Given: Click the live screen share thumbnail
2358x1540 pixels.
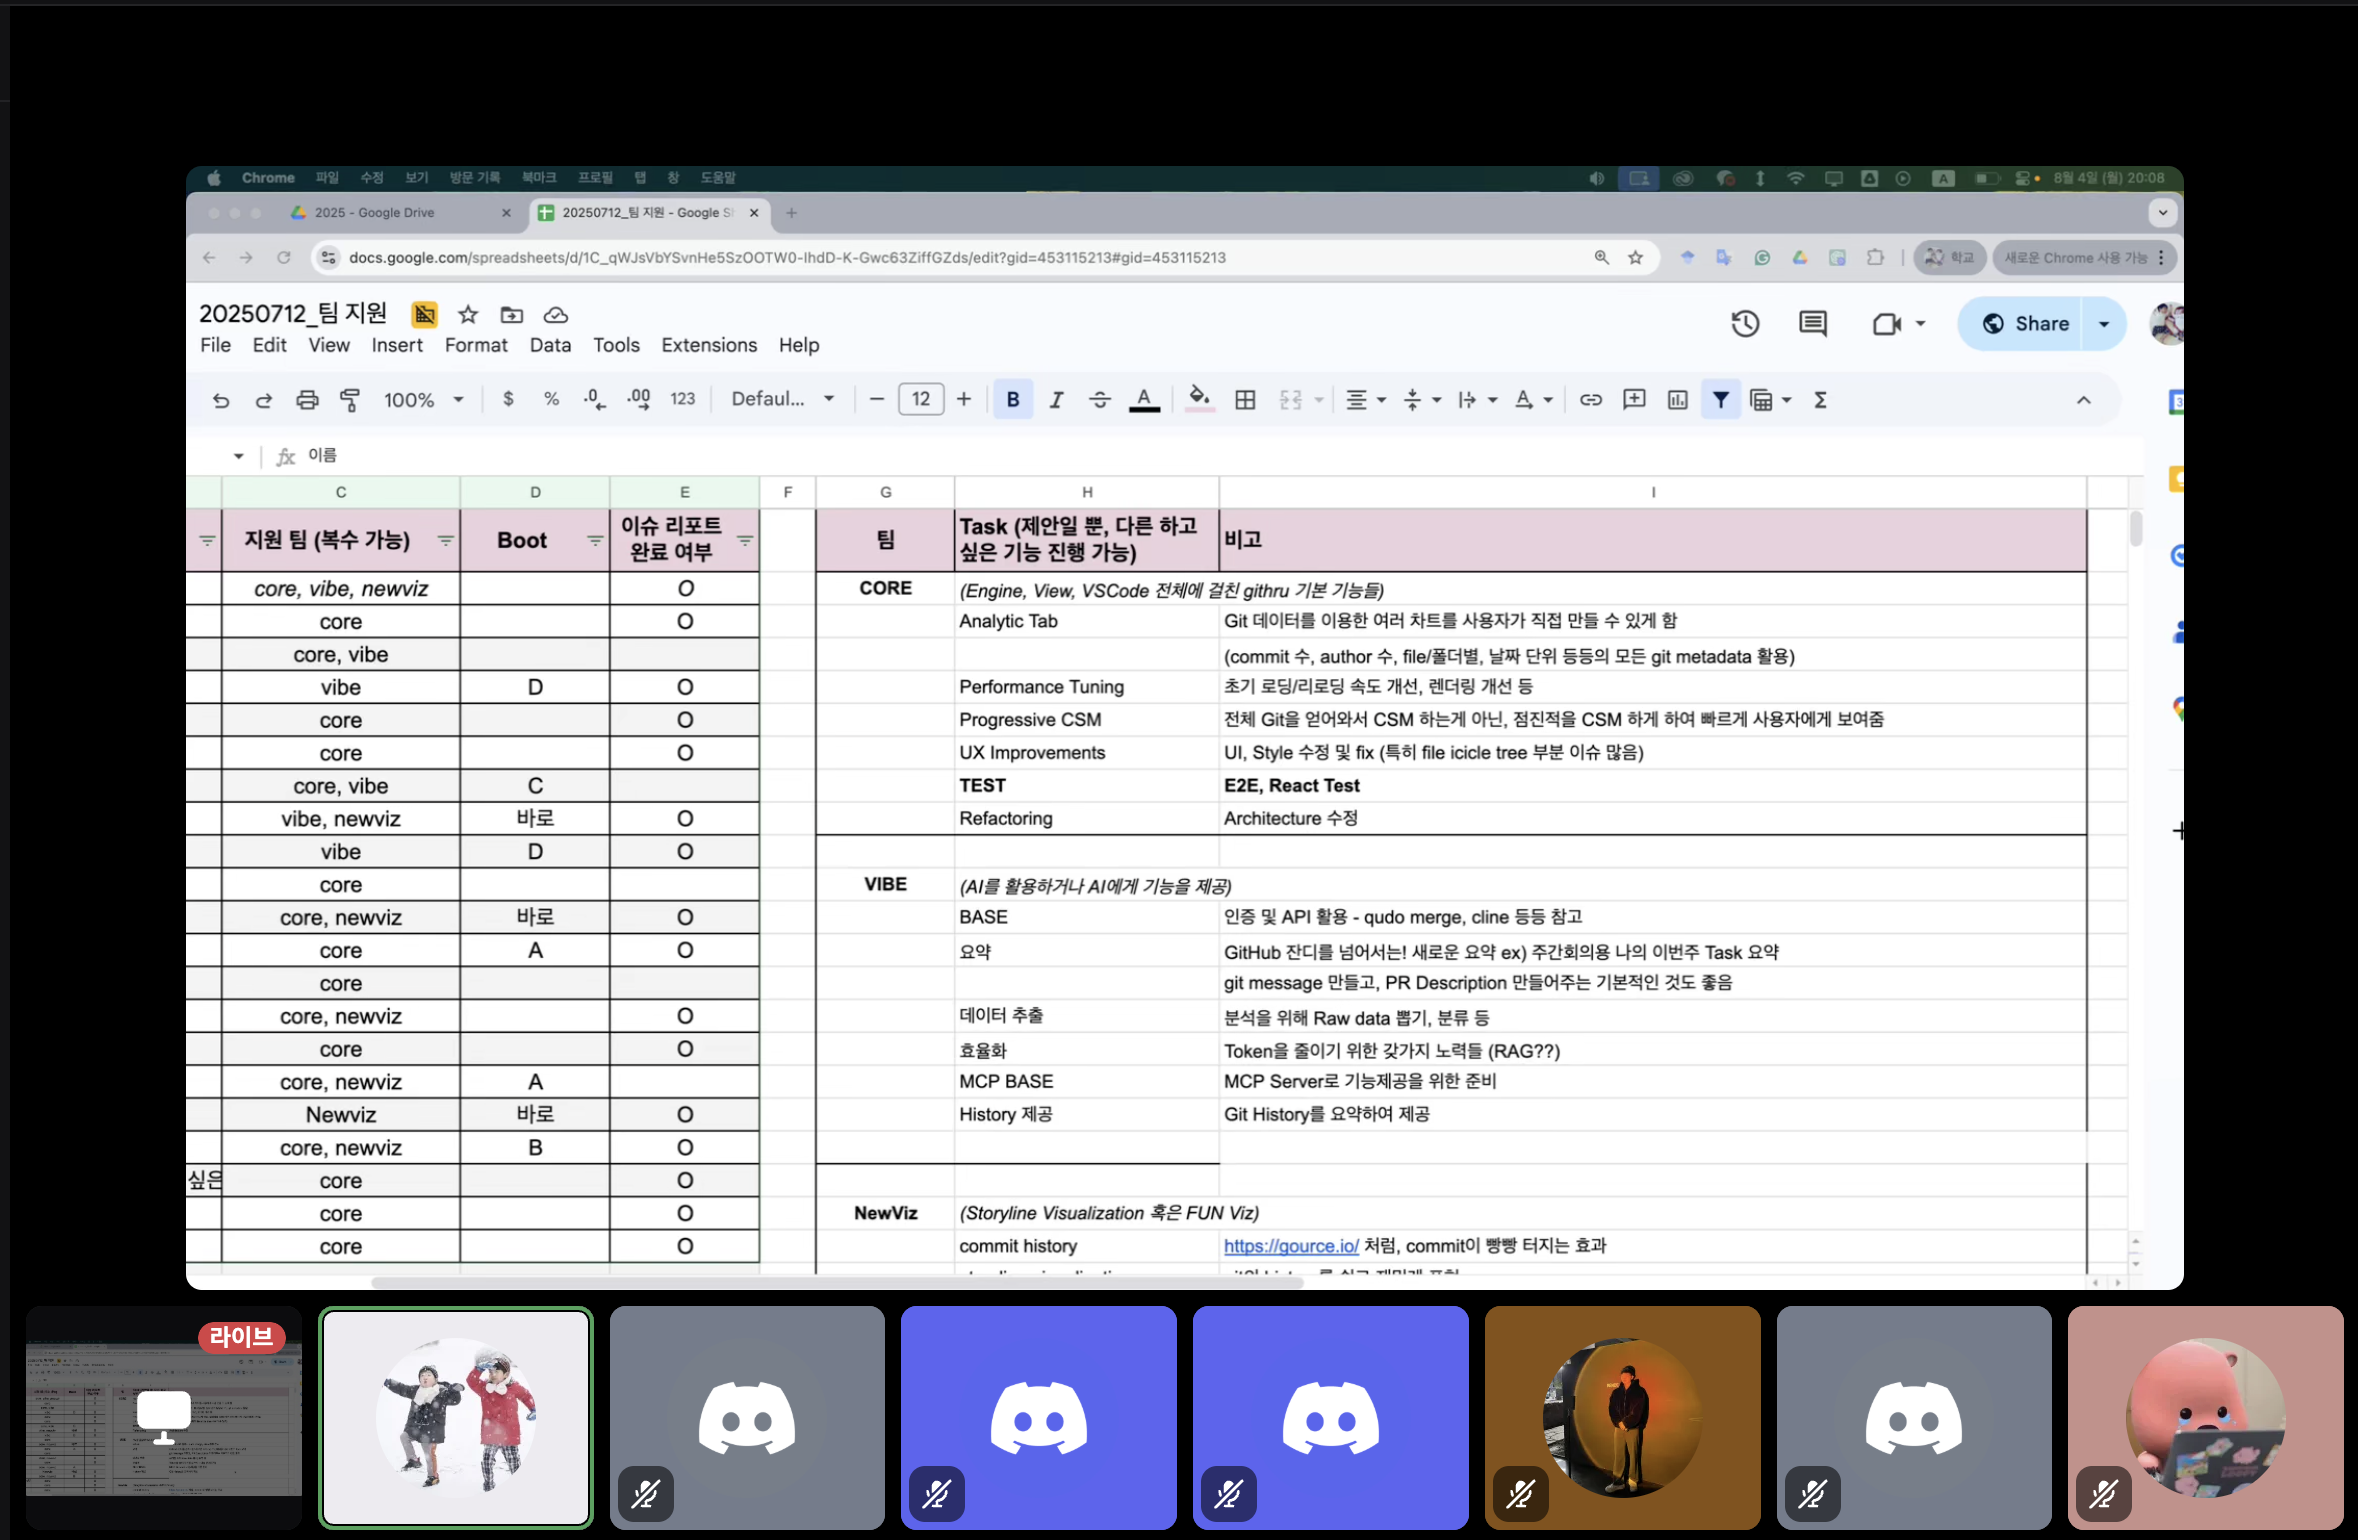Looking at the screenshot, I should tap(164, 1416).
